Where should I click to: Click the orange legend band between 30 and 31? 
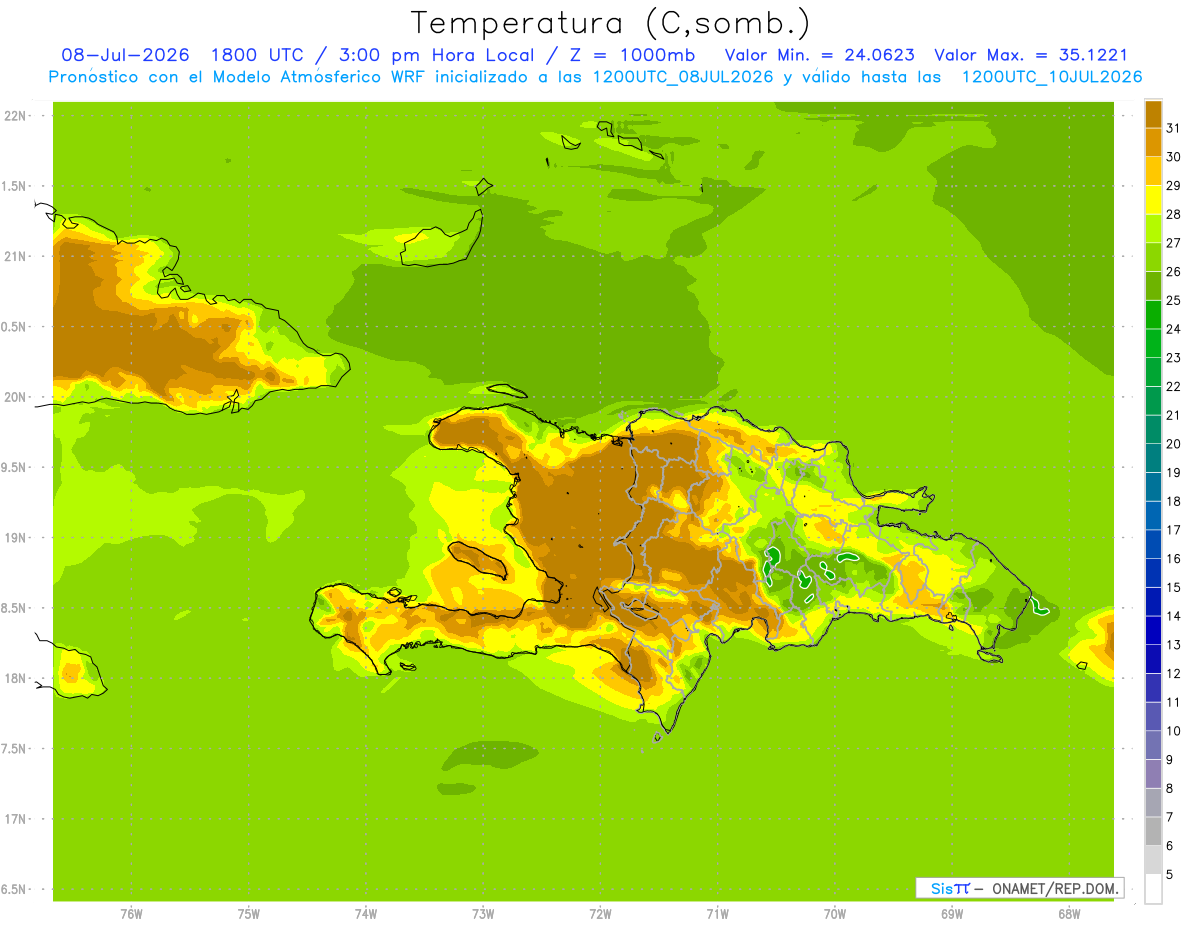1153,143
